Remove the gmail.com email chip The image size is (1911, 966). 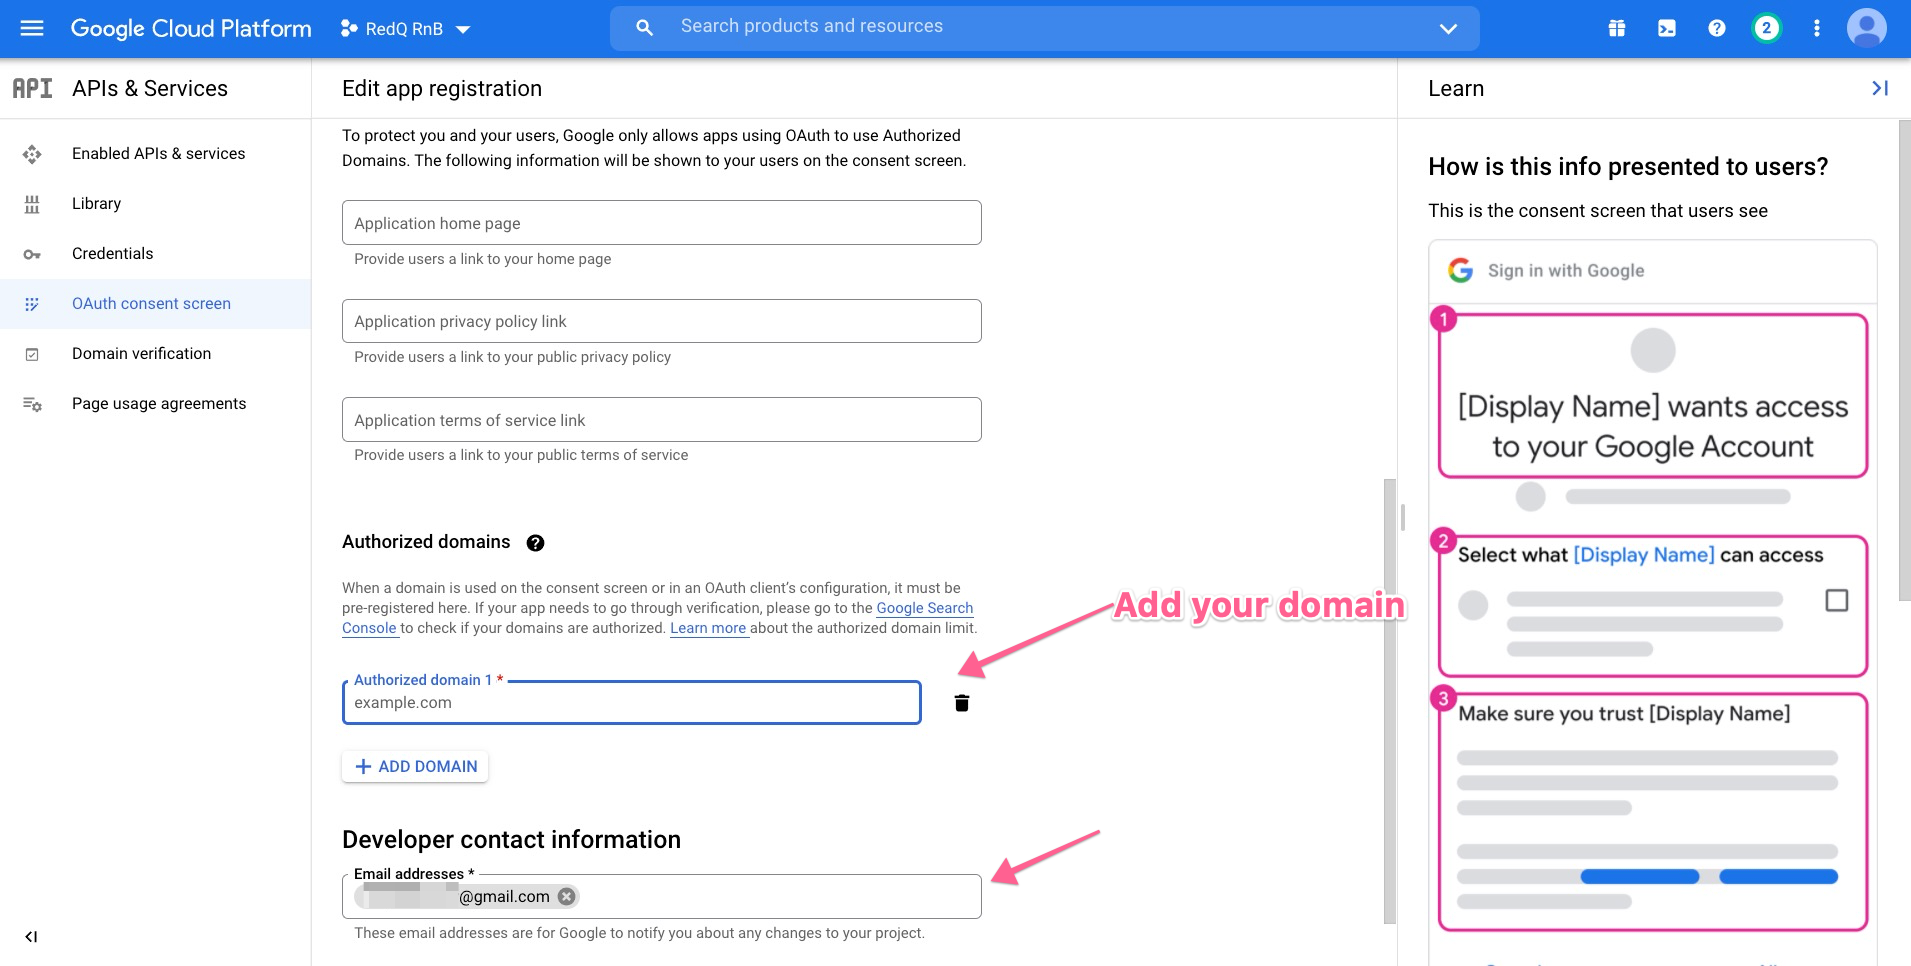[567, 896]
